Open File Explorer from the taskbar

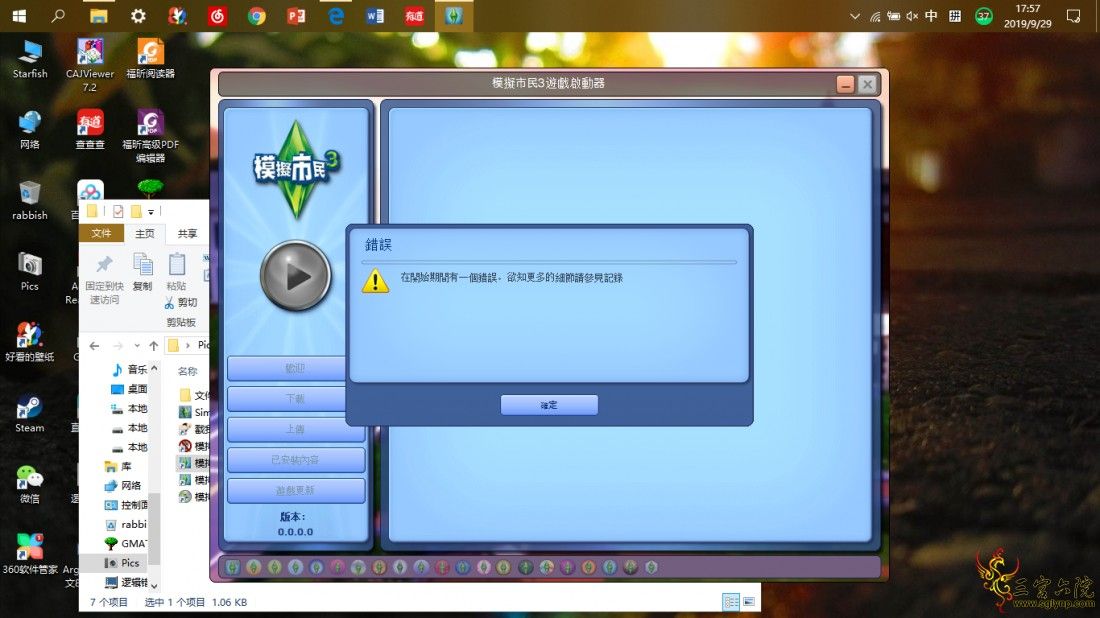tap(98, 16)
